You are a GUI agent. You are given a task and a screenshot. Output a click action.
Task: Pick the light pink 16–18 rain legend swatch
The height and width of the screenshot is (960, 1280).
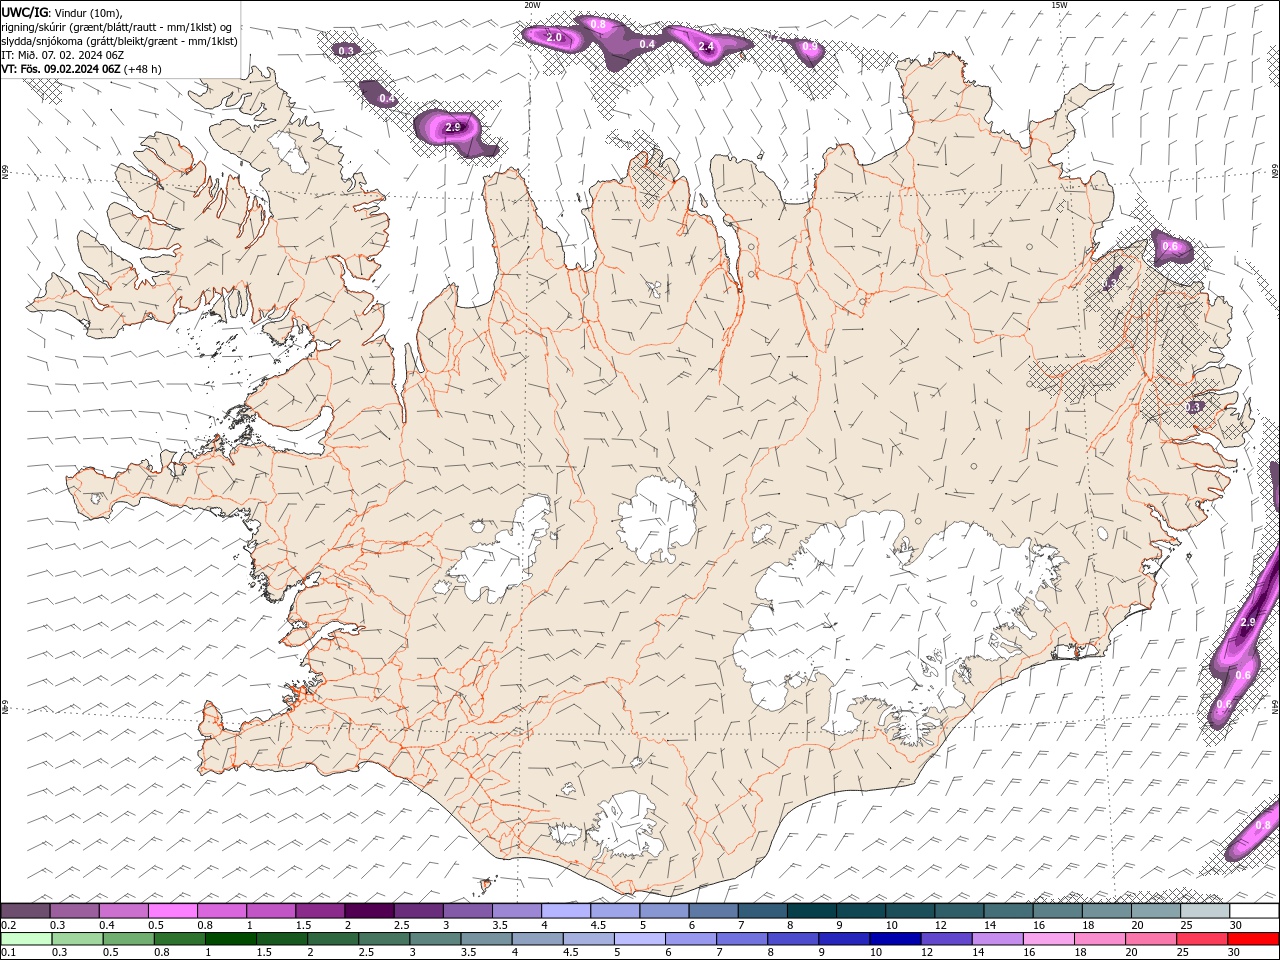click(x=1048, y=939)
